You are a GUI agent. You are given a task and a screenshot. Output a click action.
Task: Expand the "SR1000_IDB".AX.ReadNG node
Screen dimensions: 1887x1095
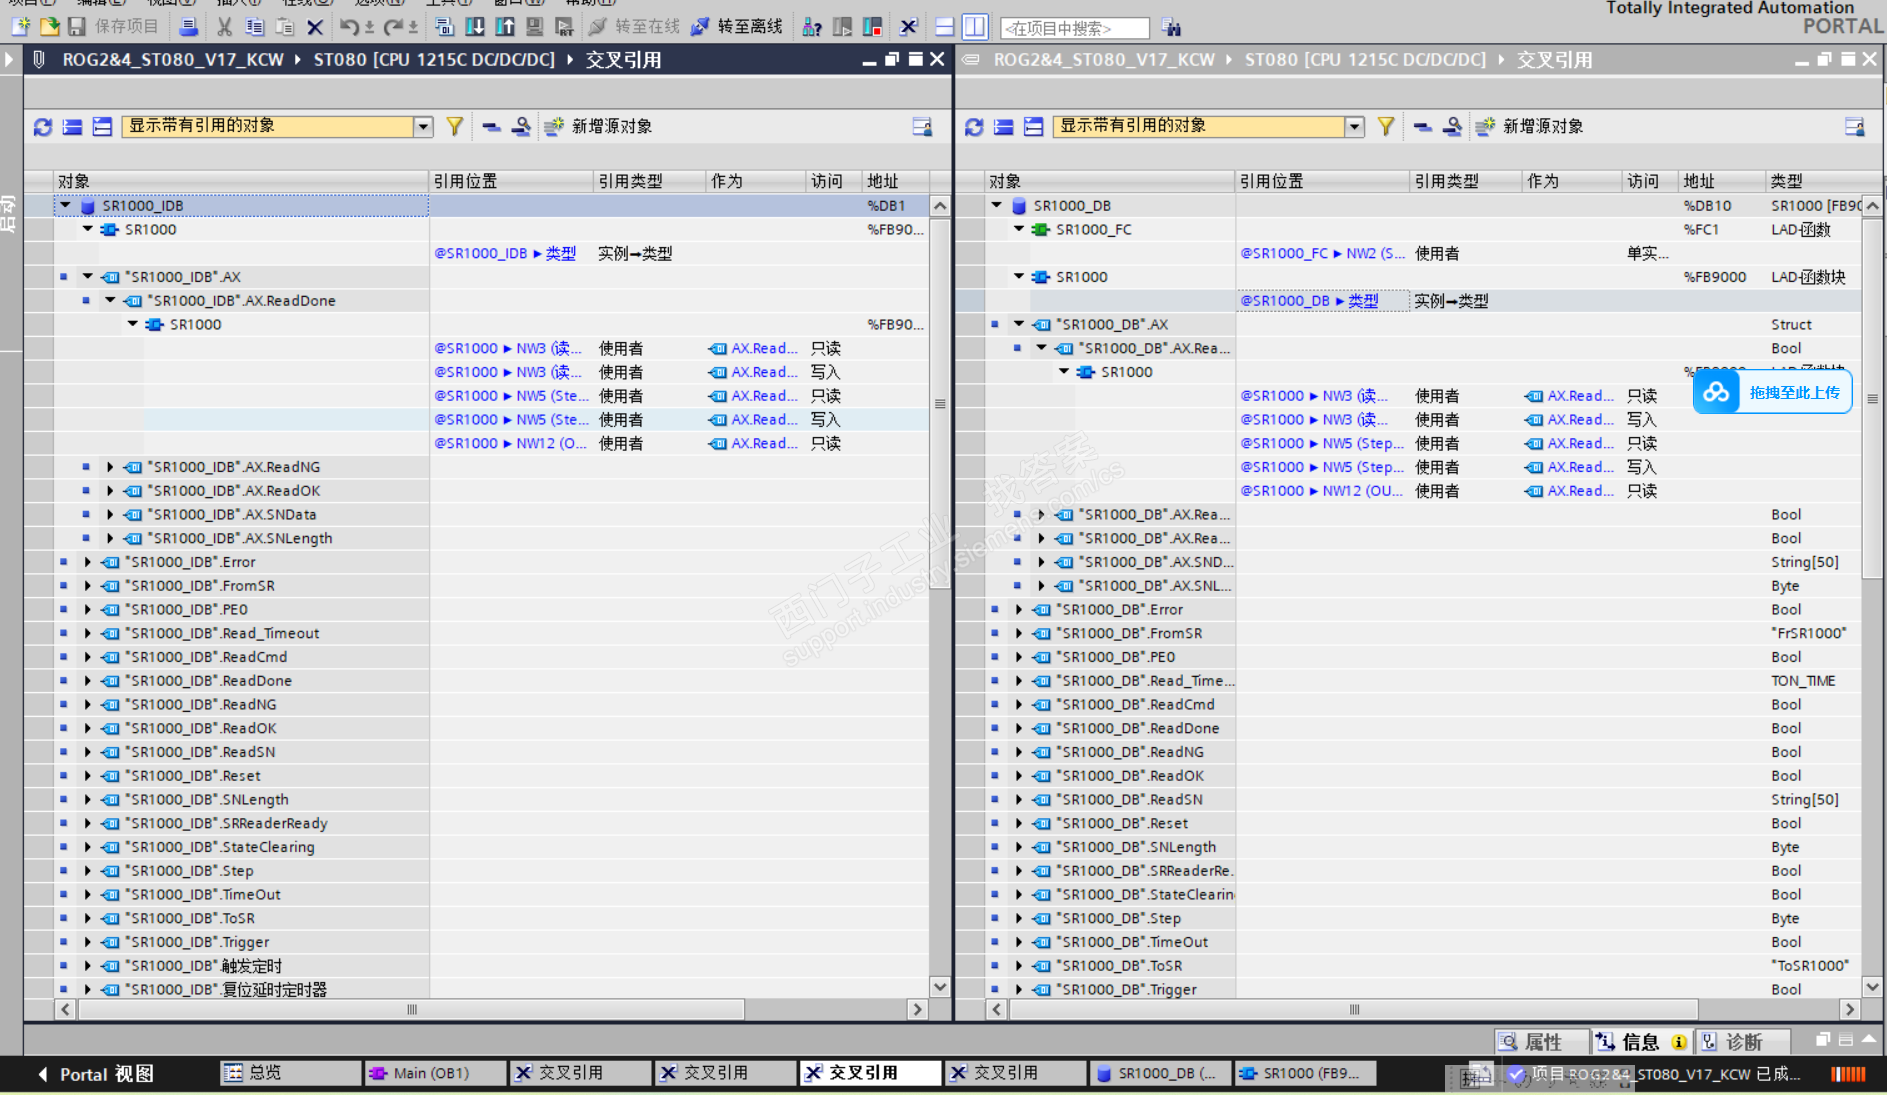pos(110,467)
